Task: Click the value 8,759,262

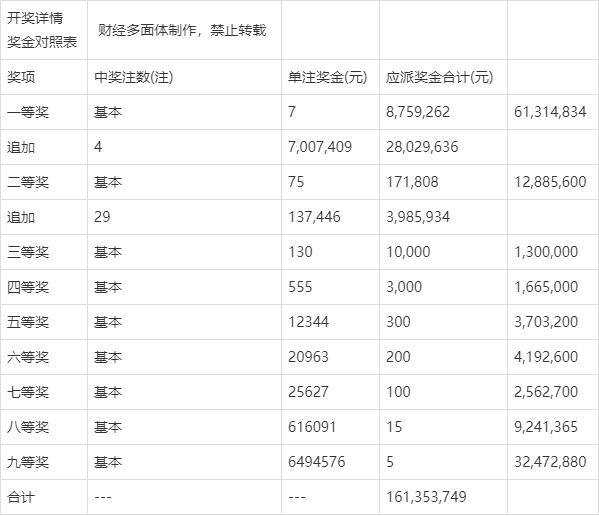Action: coord(418,112)
